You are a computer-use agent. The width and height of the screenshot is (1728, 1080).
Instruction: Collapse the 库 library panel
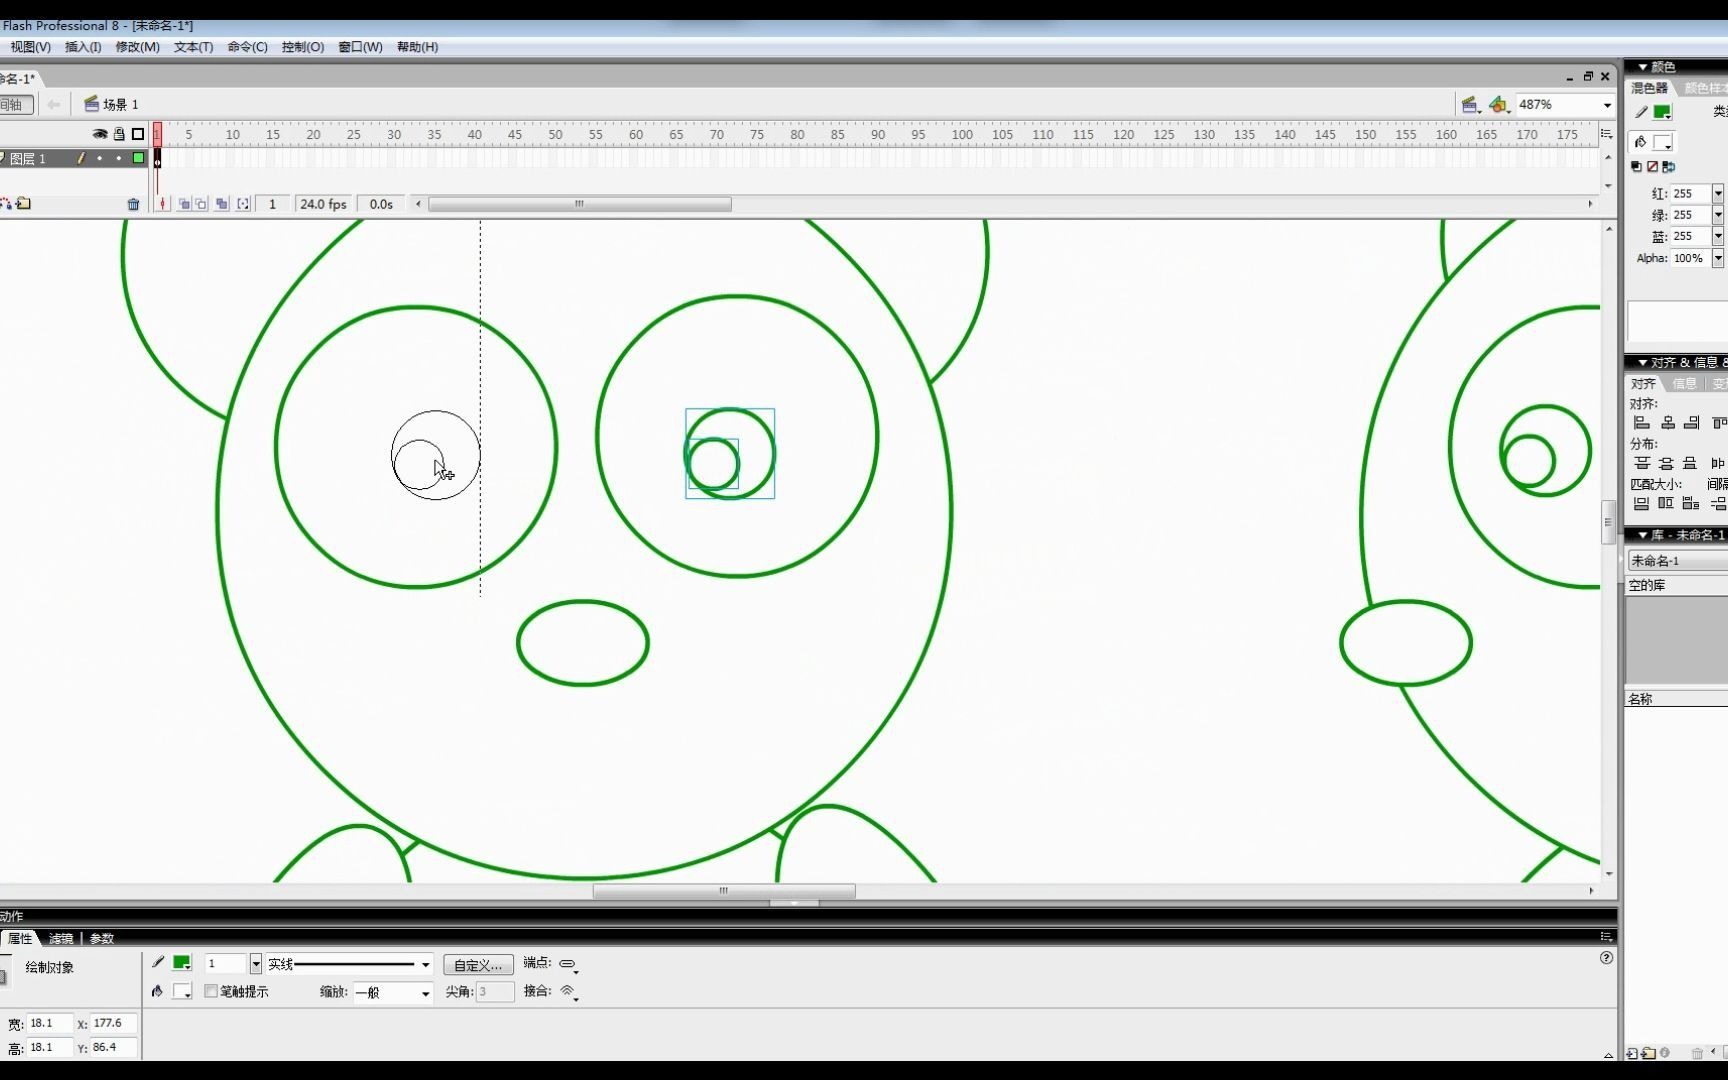pyautogui.click(x=1643, y=535)
